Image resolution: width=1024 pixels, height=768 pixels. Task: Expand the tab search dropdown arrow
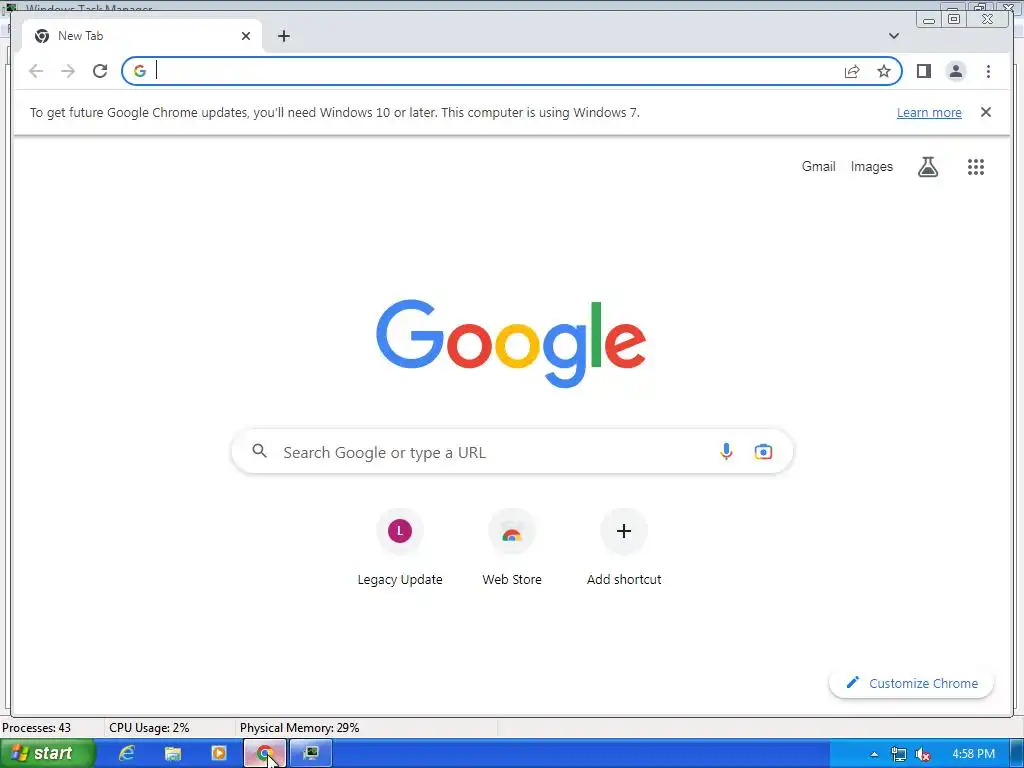pos(893,36)
